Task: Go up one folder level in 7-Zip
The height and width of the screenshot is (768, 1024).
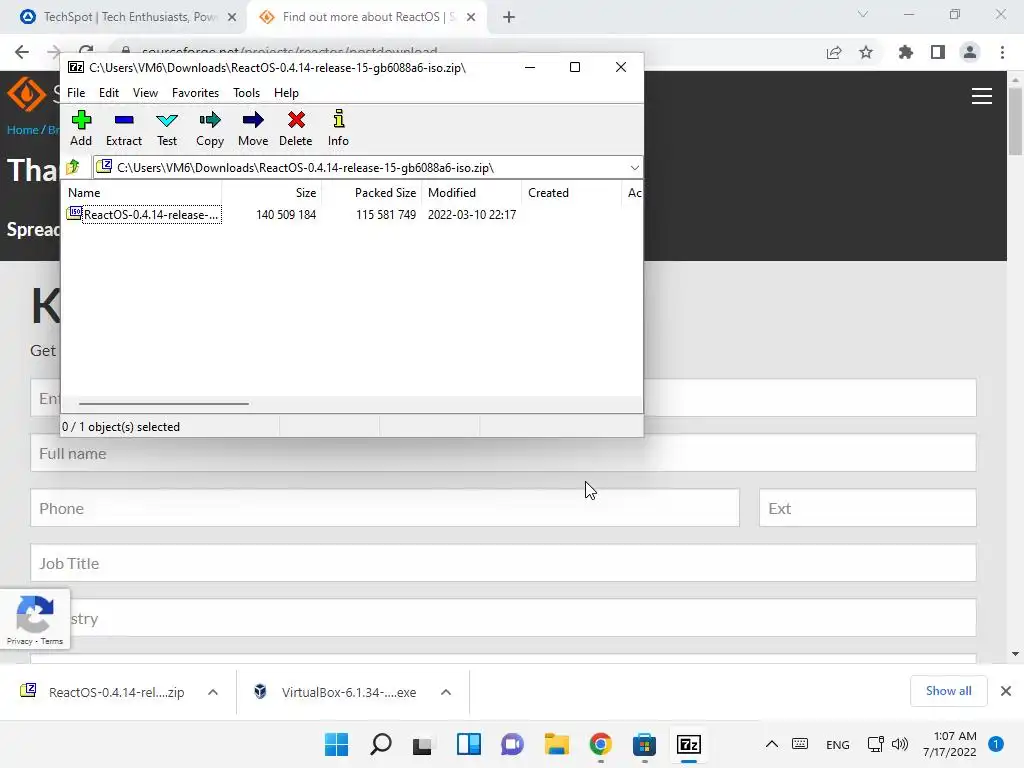Action: pyautogui.click(x=73, y=167)
